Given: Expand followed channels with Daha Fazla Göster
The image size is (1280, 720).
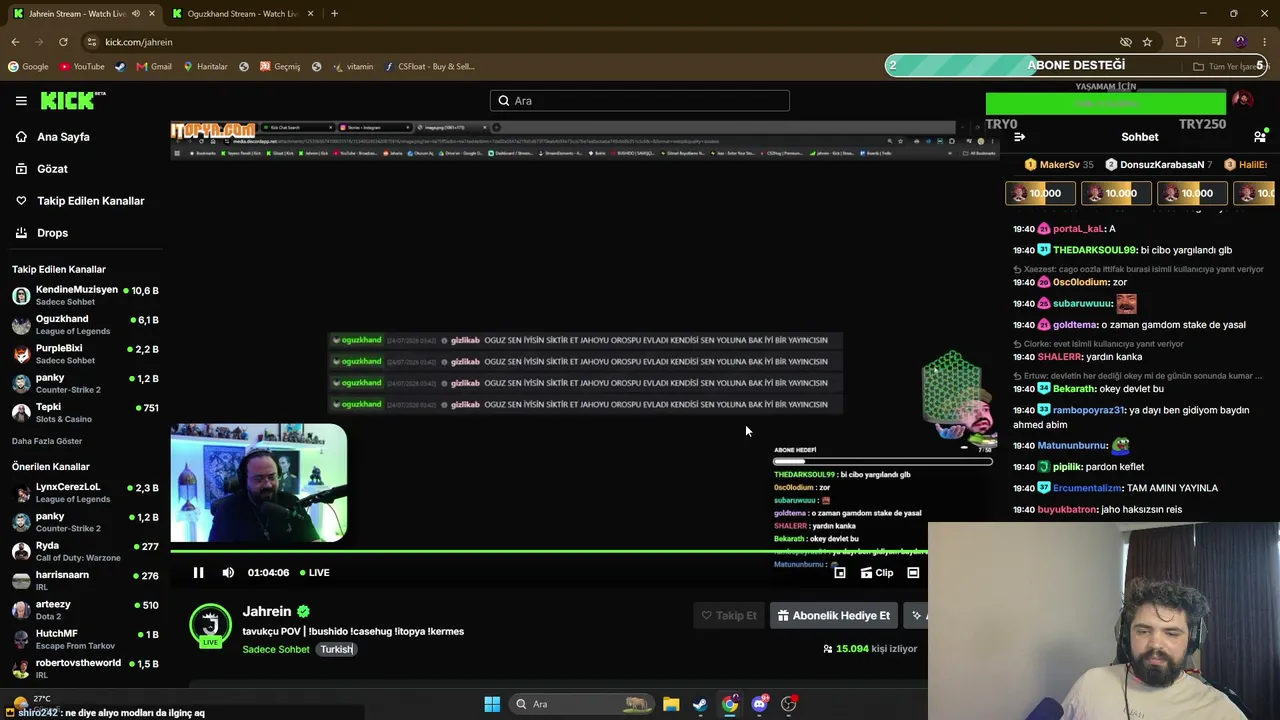Looking at the screenshot, I should pyautogui.click(x=47, y=441).
